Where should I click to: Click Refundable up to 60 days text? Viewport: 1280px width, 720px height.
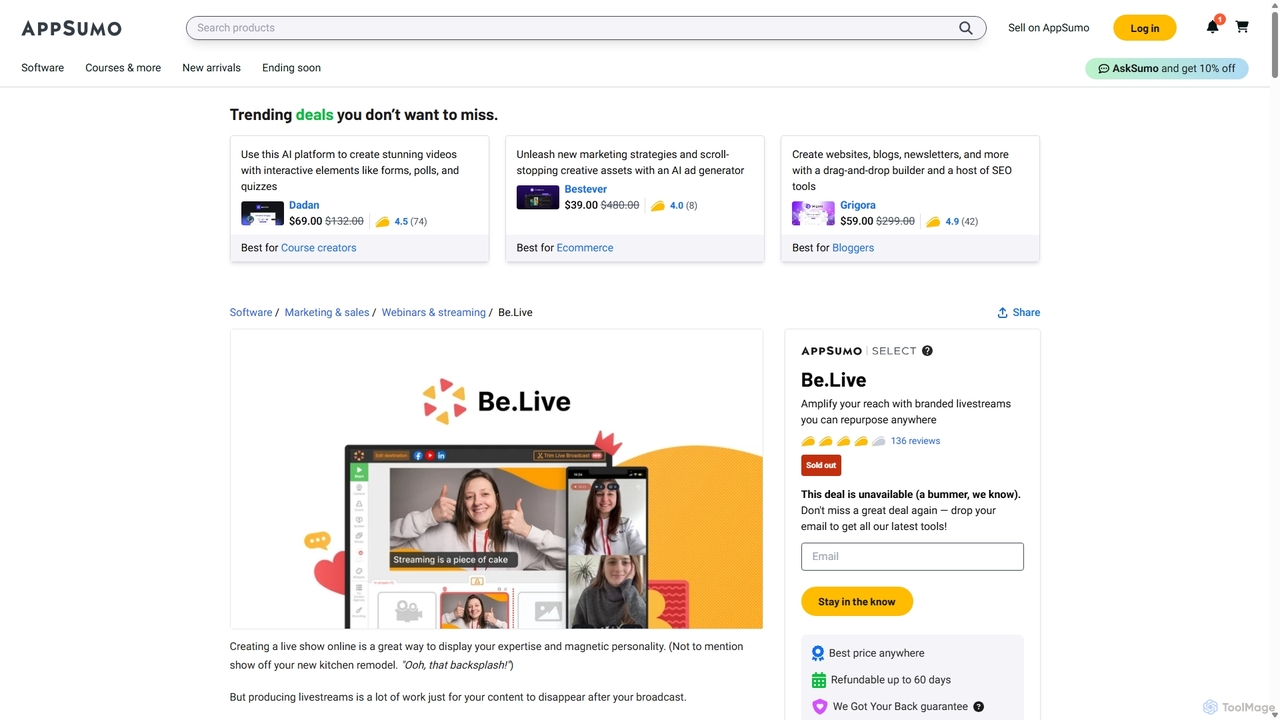892,680
